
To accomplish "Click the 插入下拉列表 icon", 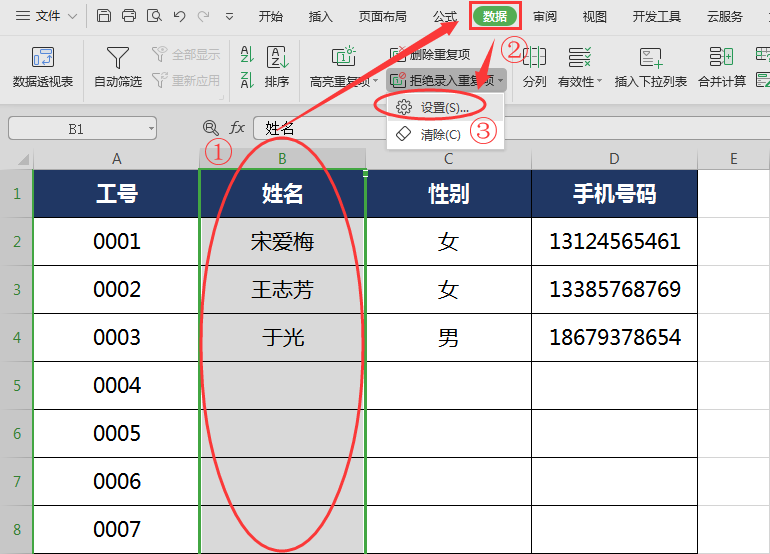I will (x=651, y=57).
